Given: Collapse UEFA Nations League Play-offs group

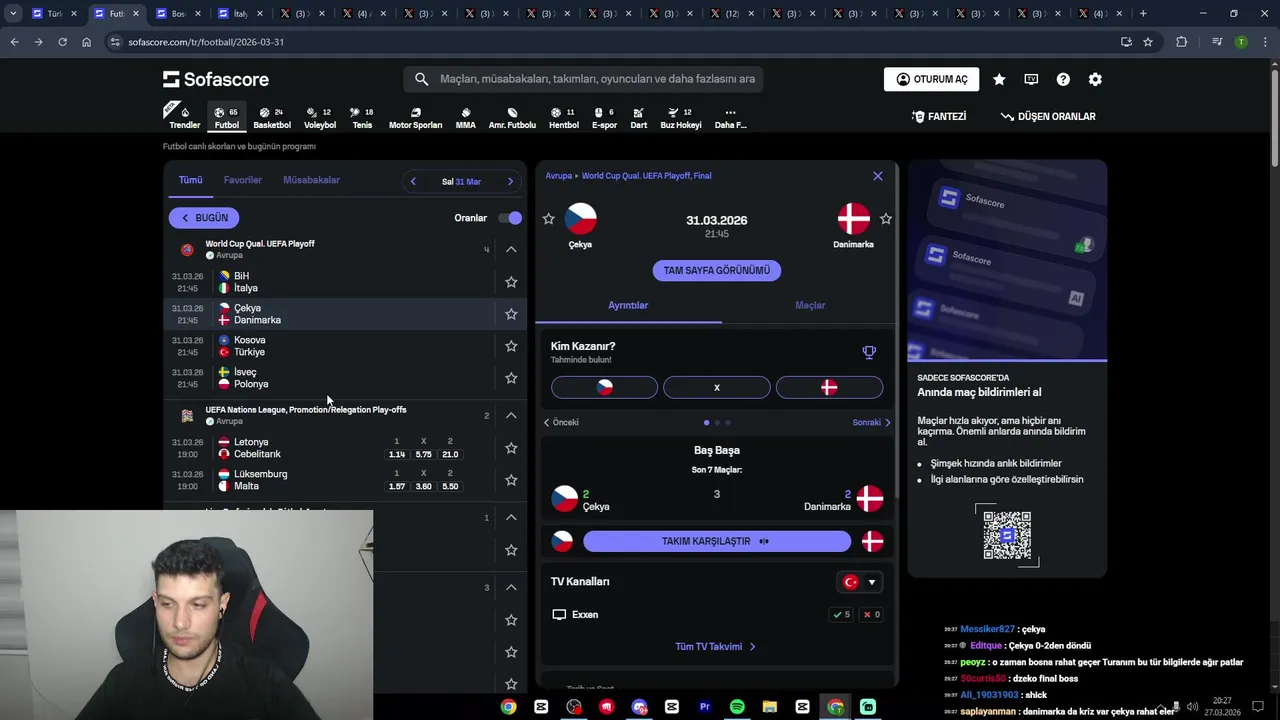Looking at the screenshot, I should click(511, 415).
